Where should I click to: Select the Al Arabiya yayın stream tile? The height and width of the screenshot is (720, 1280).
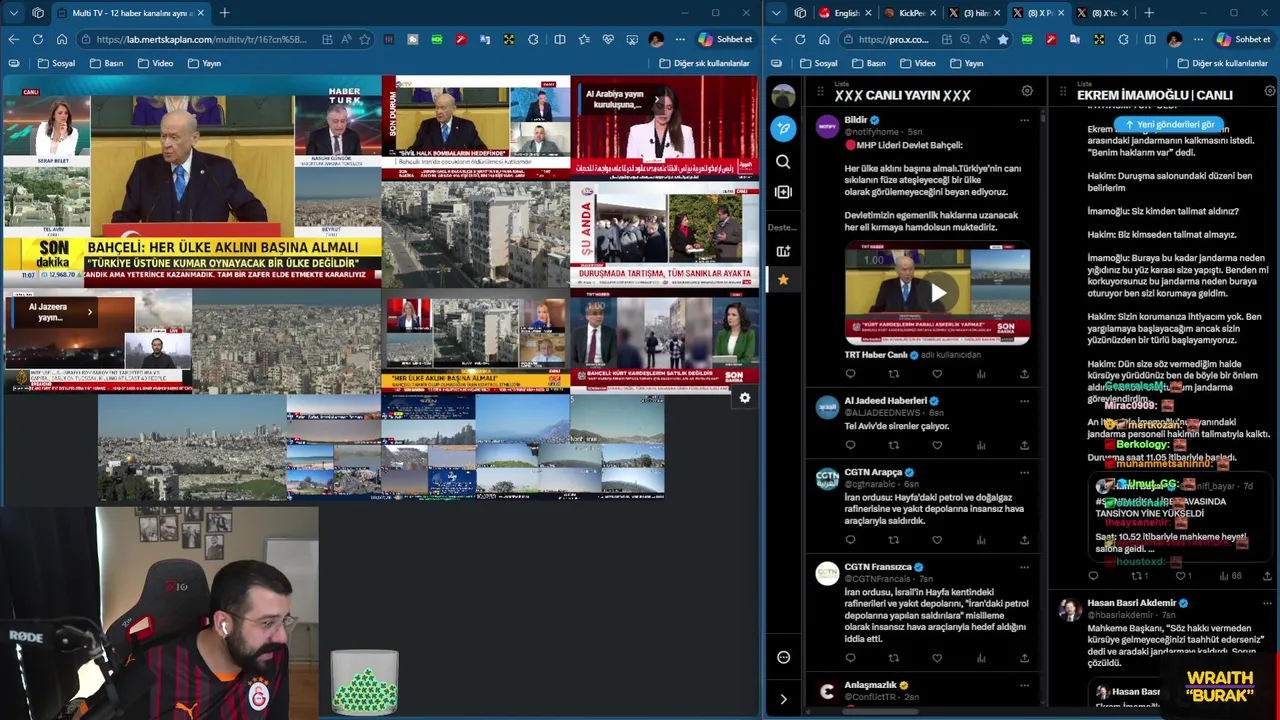pos(664,127)
